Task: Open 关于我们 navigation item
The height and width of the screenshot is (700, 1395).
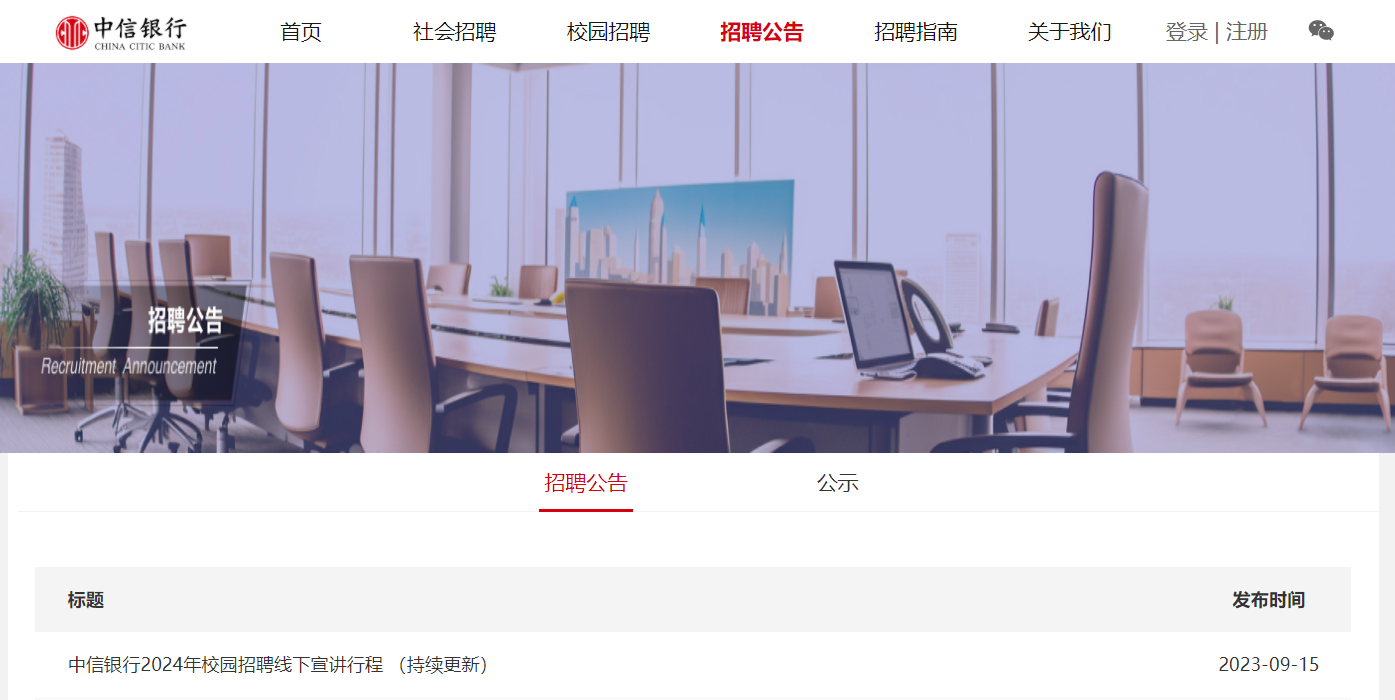Action: (1070, 32)
